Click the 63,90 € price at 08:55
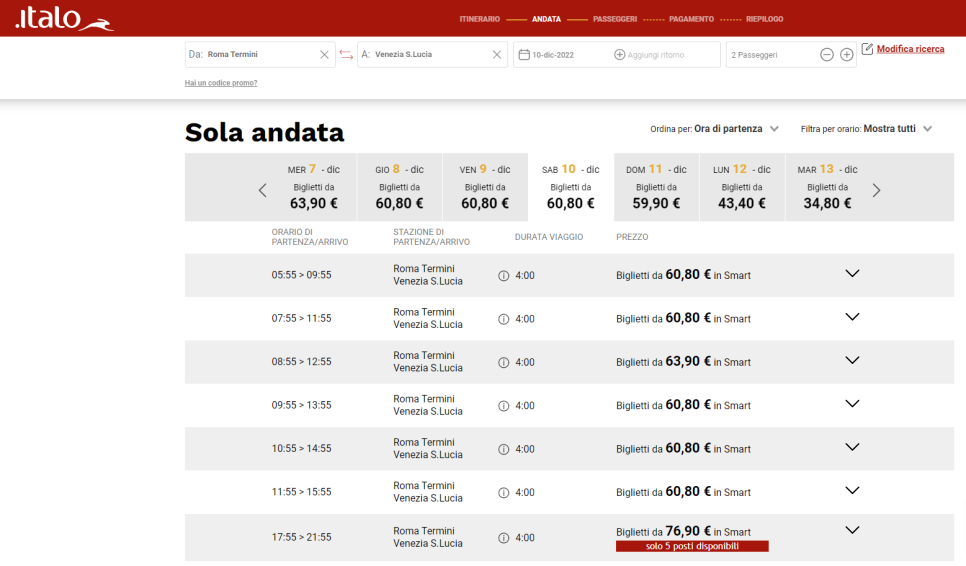The height and width of the screenshot is (566, 966). pos(688,362)
